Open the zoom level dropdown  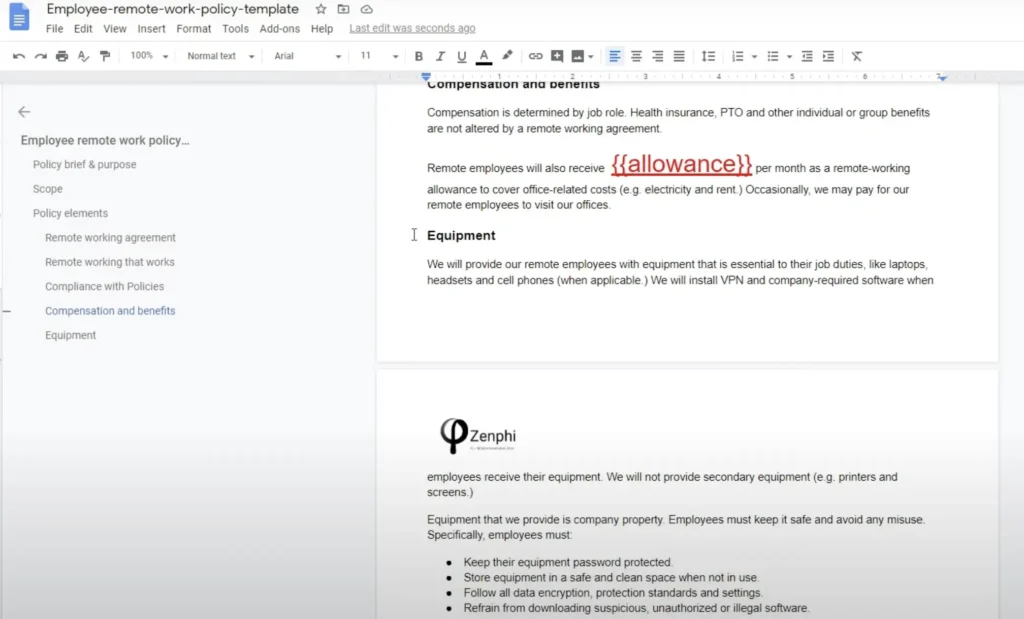(x=149, y=56)
